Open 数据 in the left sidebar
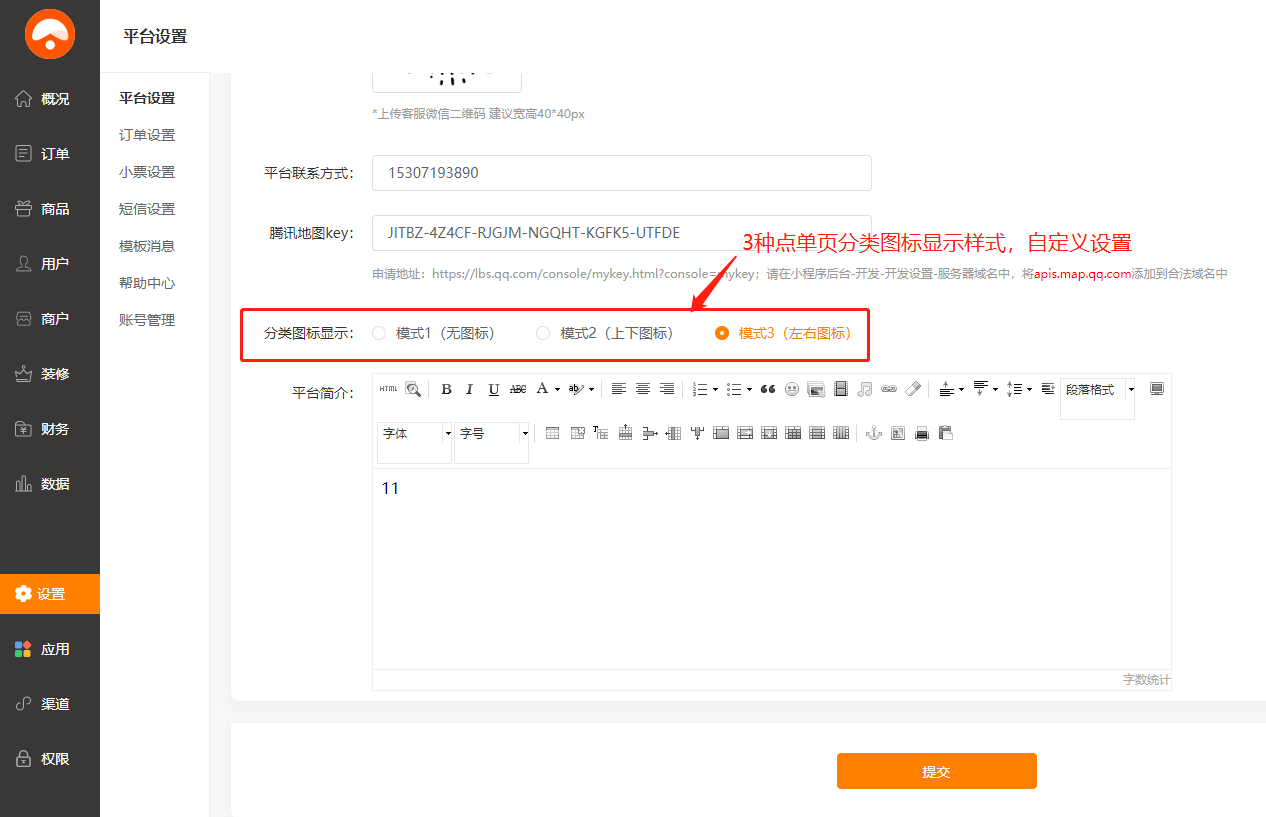Image resolution: width=1266 pixels, height=817 pixels. [x=50, y=484]
